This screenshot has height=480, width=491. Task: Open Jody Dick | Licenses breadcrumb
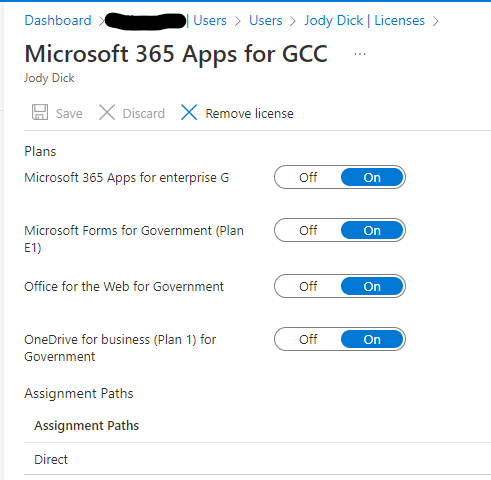click(x=365, y=20)
